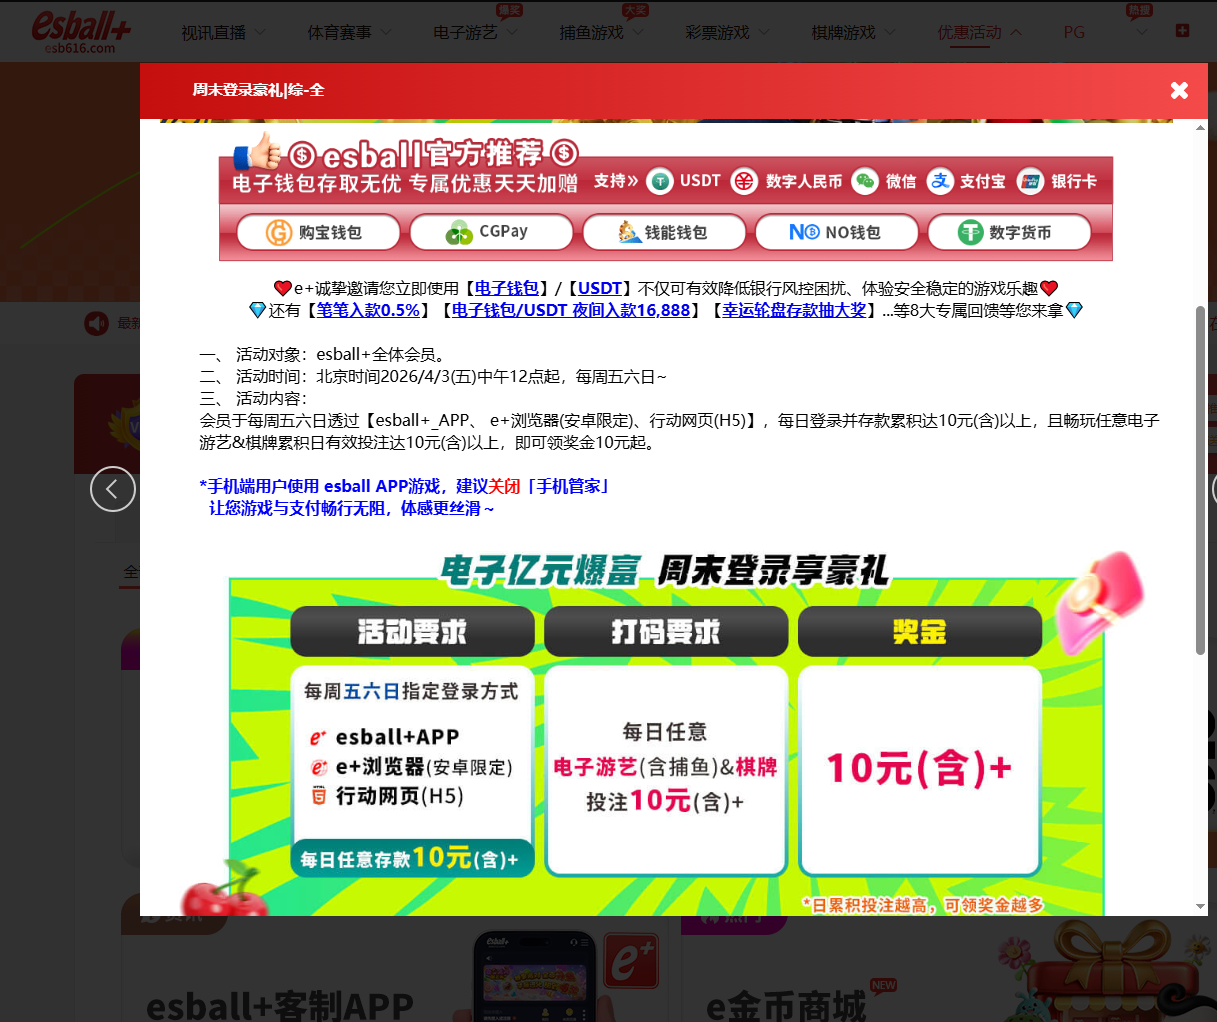Select the PG menu item
This screenshot has width=1217, height=1022.
tap(1074, 33)
